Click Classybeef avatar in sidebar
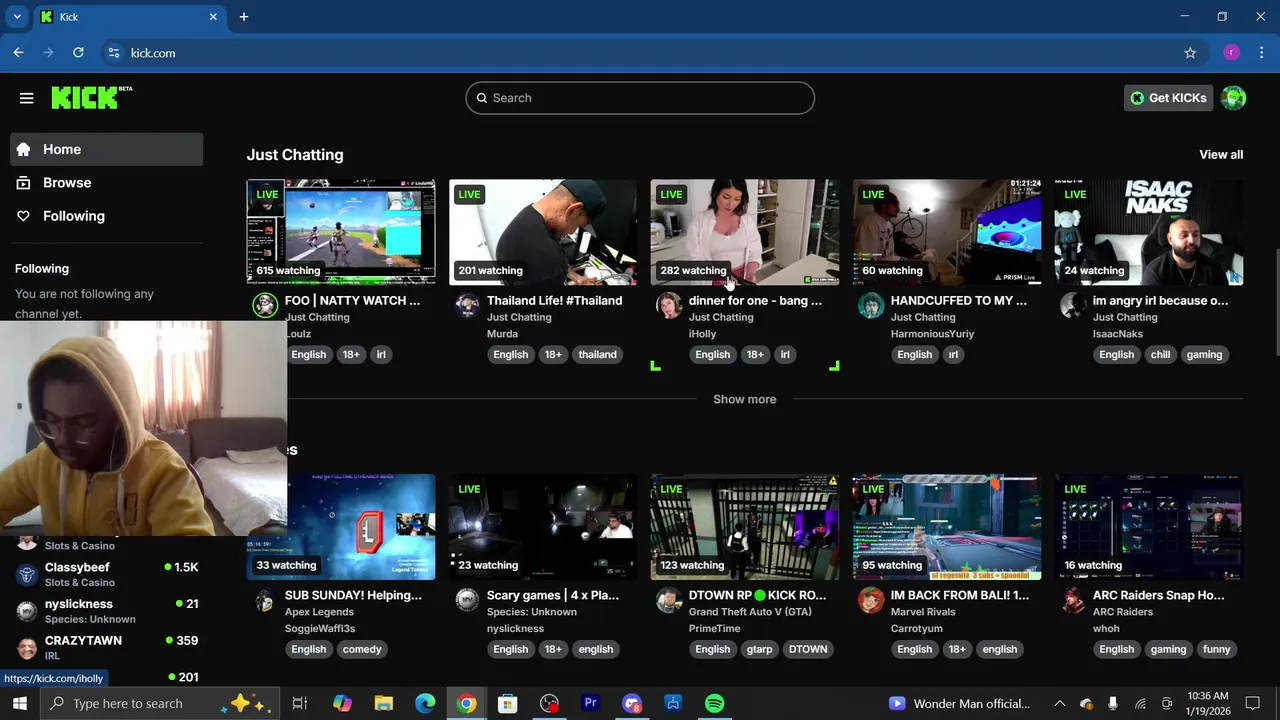The image size is (1280, 720). click(27, 574)
